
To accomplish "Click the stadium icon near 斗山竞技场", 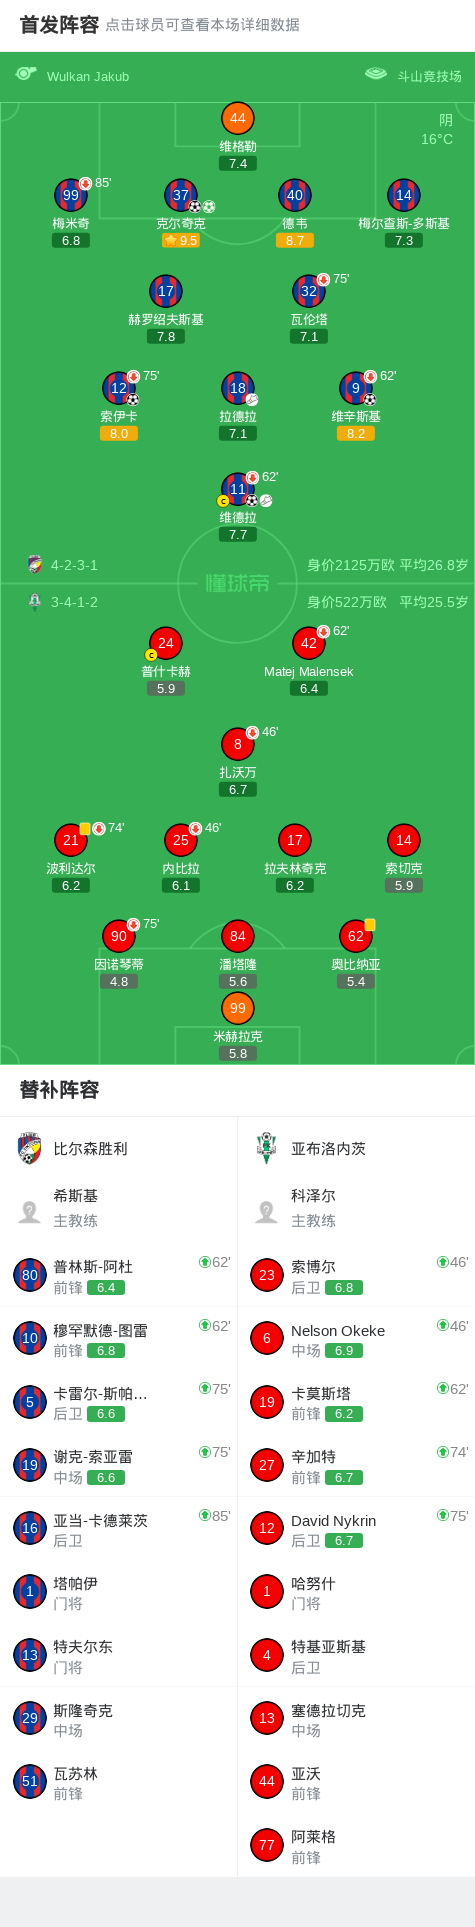I will 376,73.
